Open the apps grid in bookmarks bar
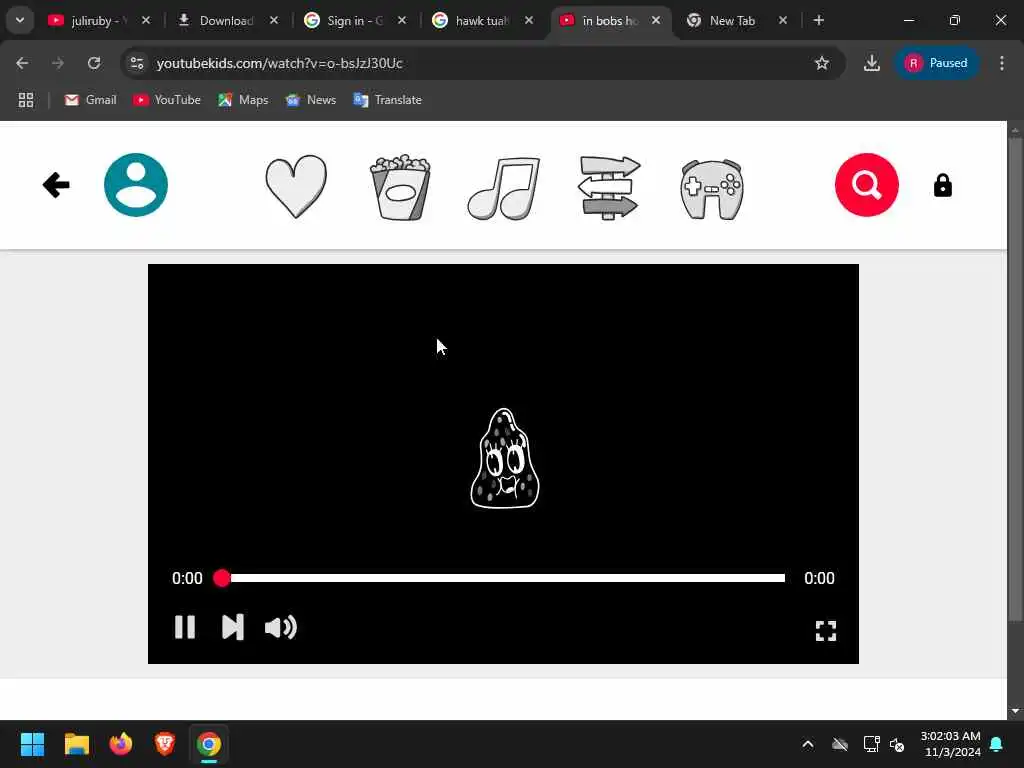 pyautogui.click(x=26, y=100)
